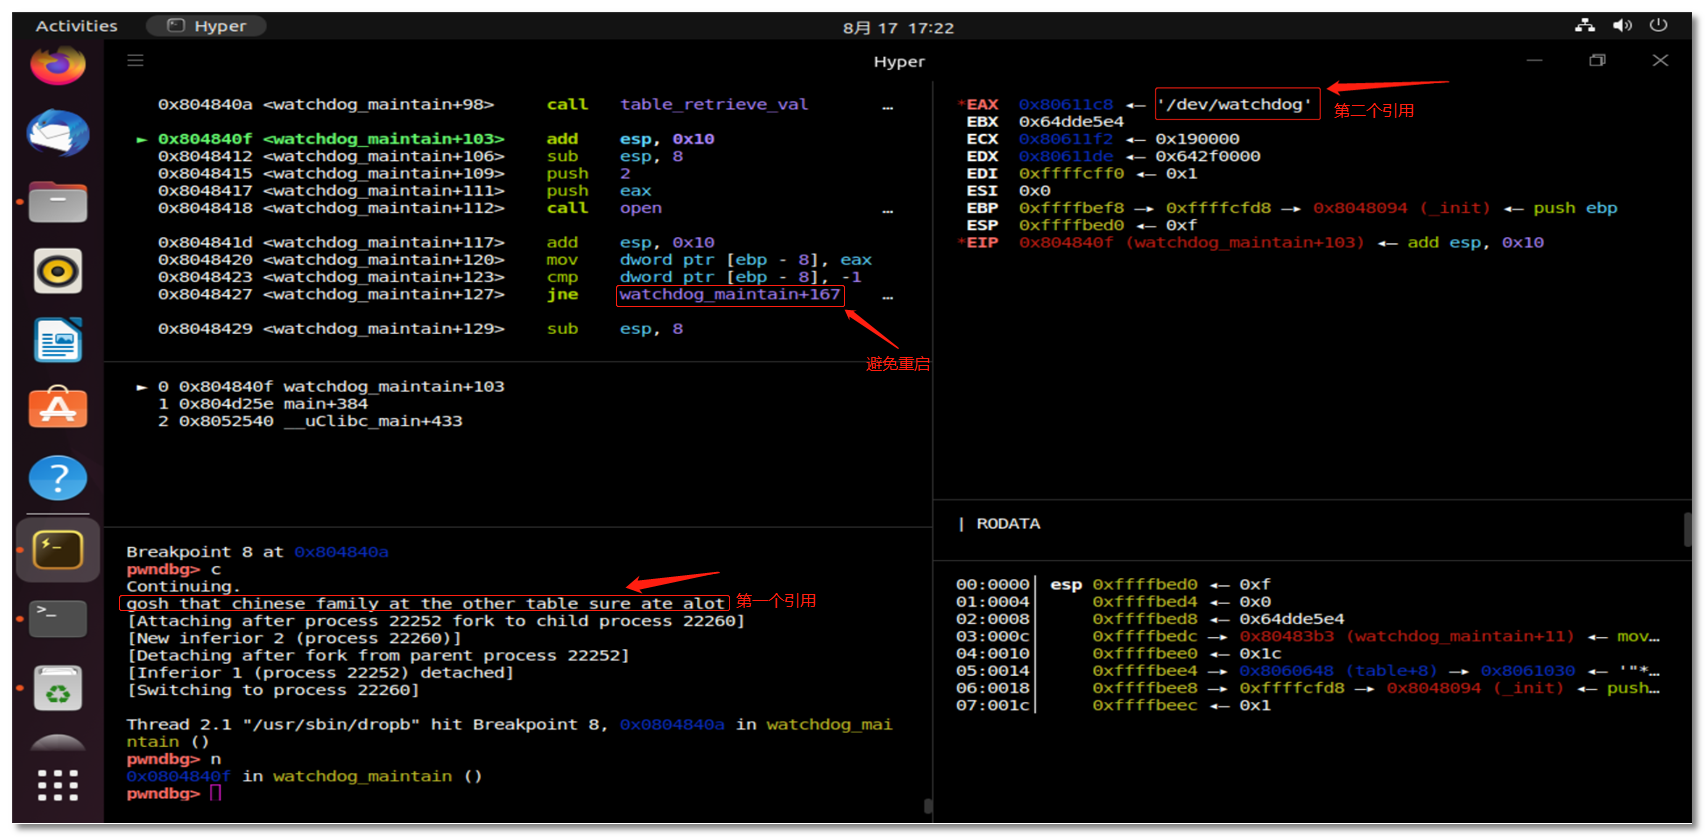The height and width of the screenshot is (837, 1705).
Task: Open the GNOME Terminal dock icon
Action: tap(58, 618)
